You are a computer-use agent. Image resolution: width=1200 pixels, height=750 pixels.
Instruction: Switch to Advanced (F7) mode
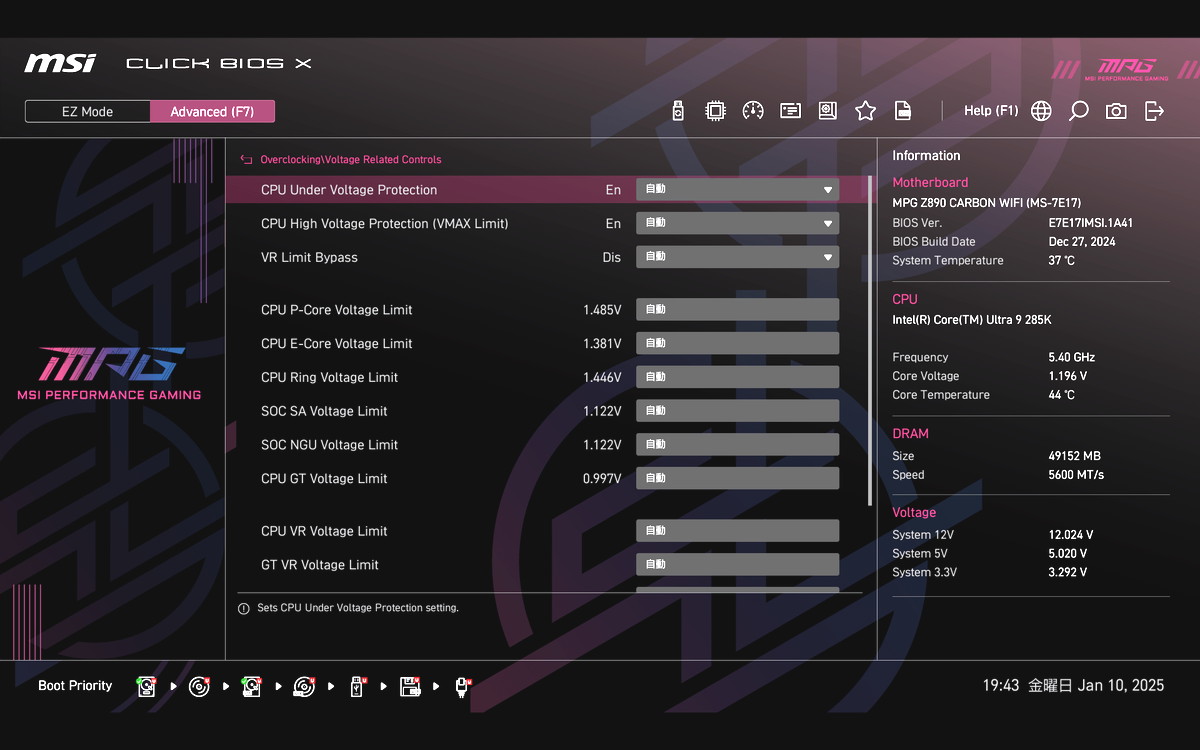212,112
